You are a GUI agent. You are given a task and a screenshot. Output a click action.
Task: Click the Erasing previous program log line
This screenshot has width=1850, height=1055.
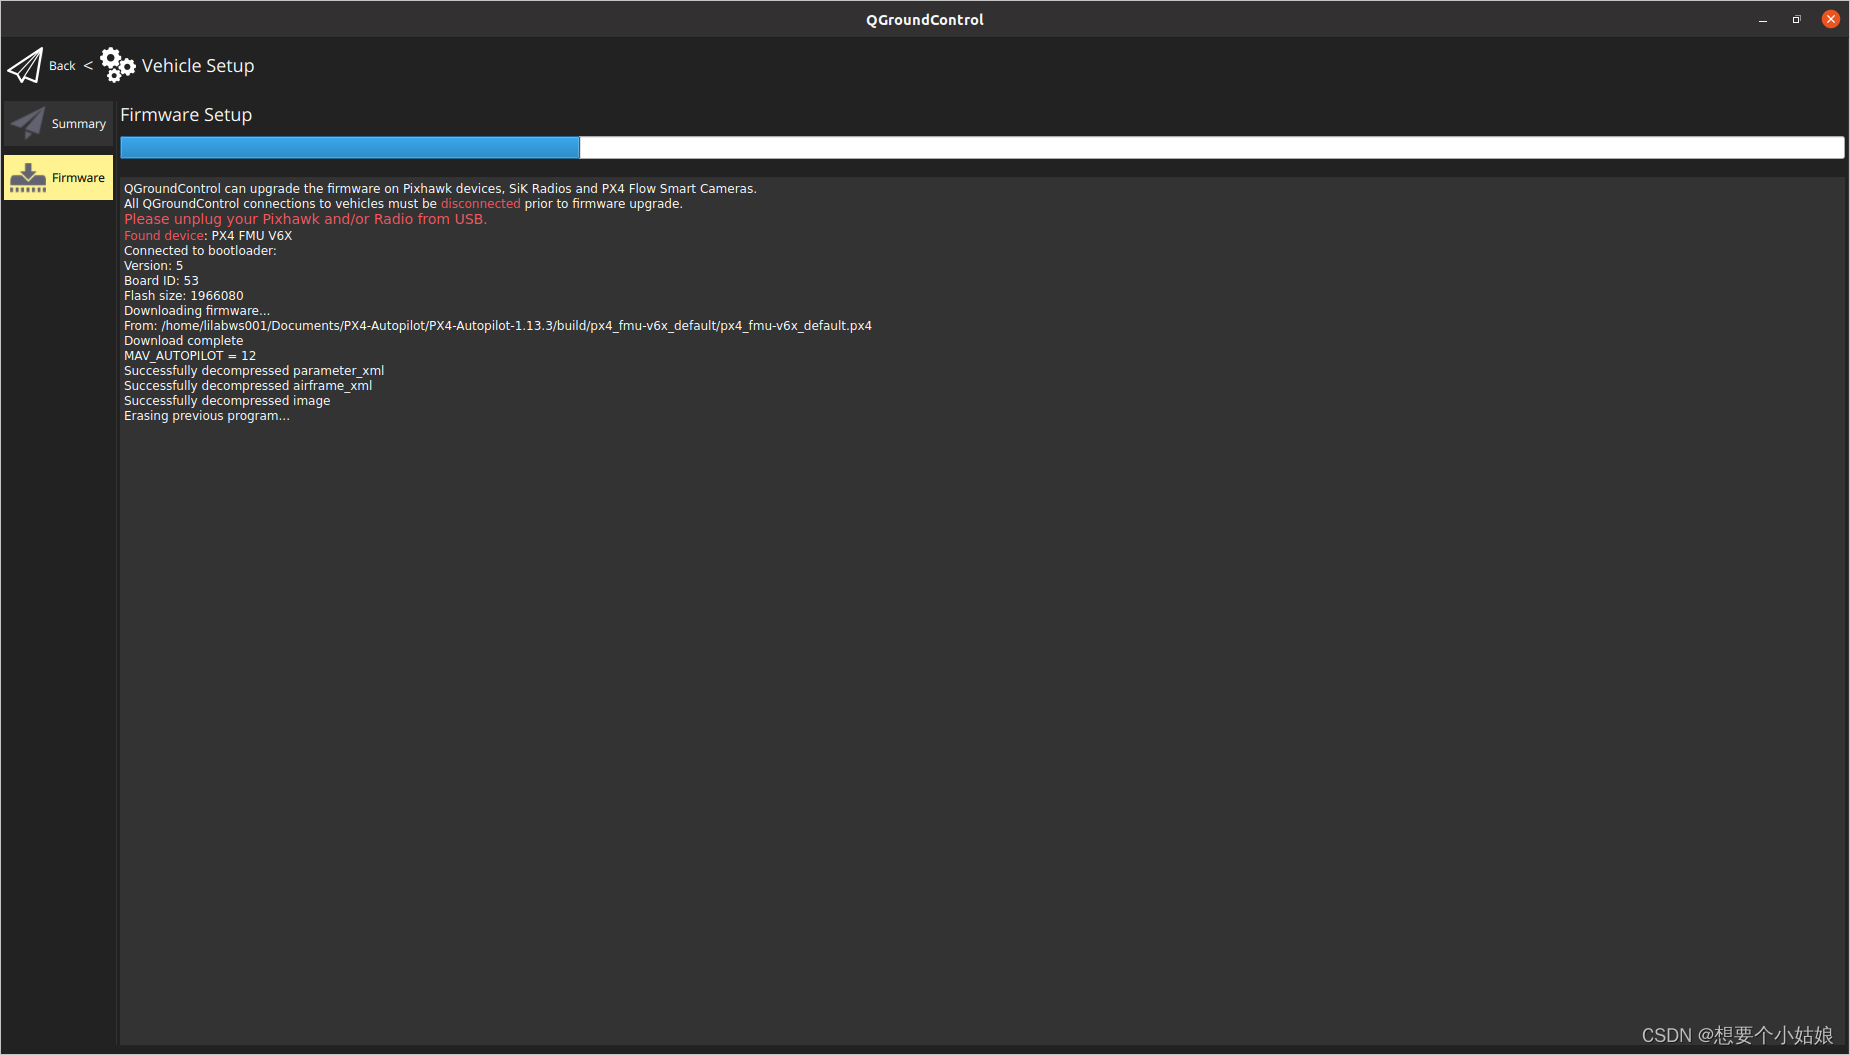pyautogui.click(x=206, y=415)
